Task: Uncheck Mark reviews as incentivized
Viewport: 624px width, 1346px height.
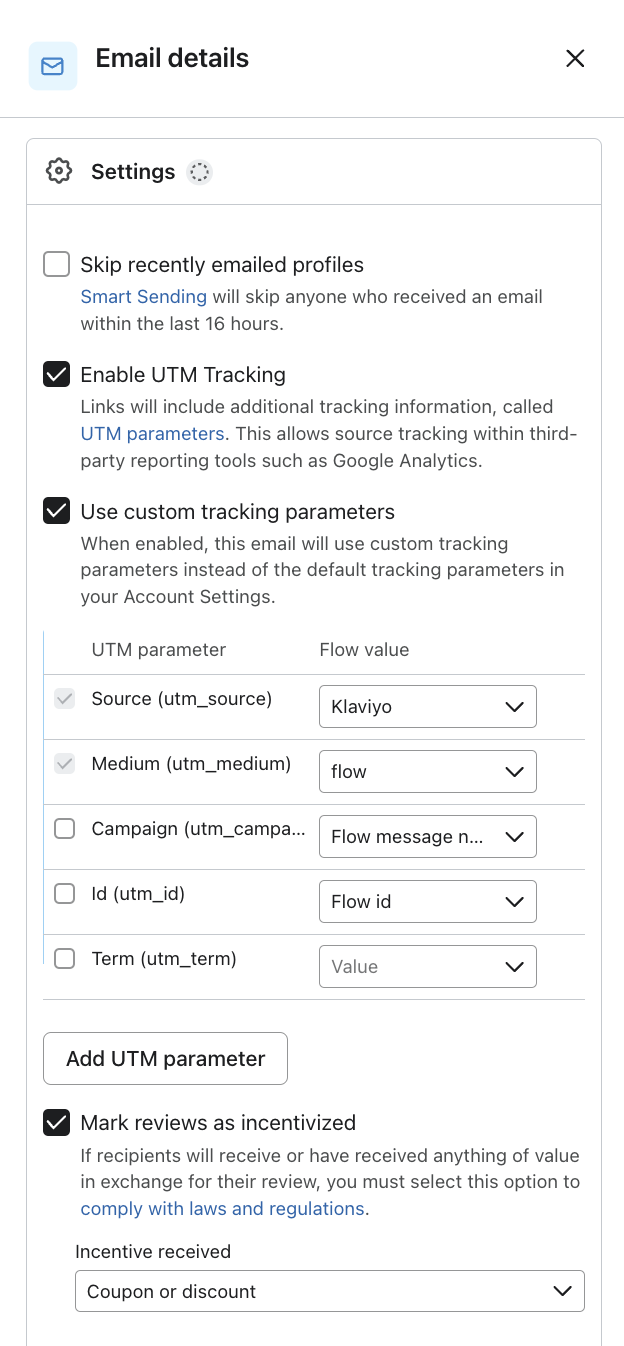Action: [56, 1122]
